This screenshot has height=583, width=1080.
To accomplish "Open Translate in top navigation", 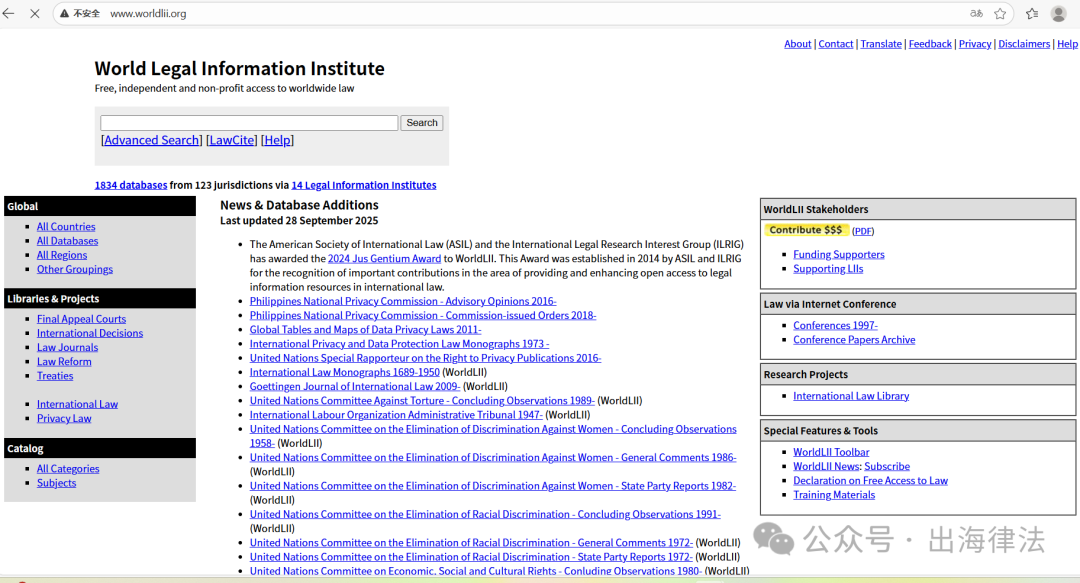I will (x=881, y=43).
